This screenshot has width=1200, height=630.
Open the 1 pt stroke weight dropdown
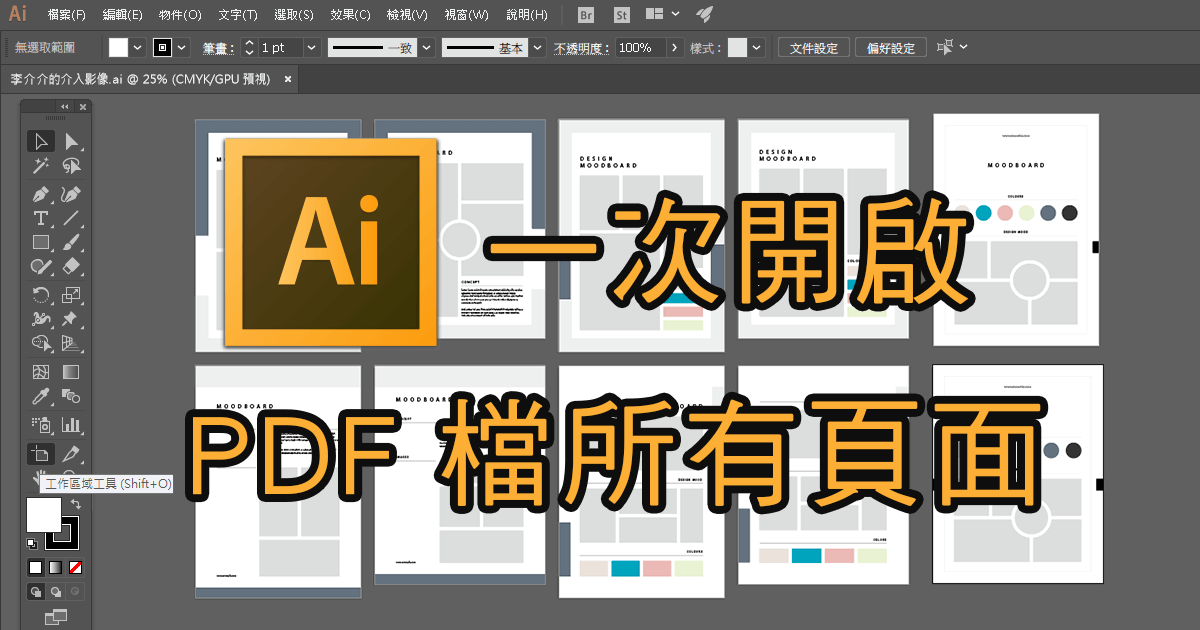tap(309, 47)
